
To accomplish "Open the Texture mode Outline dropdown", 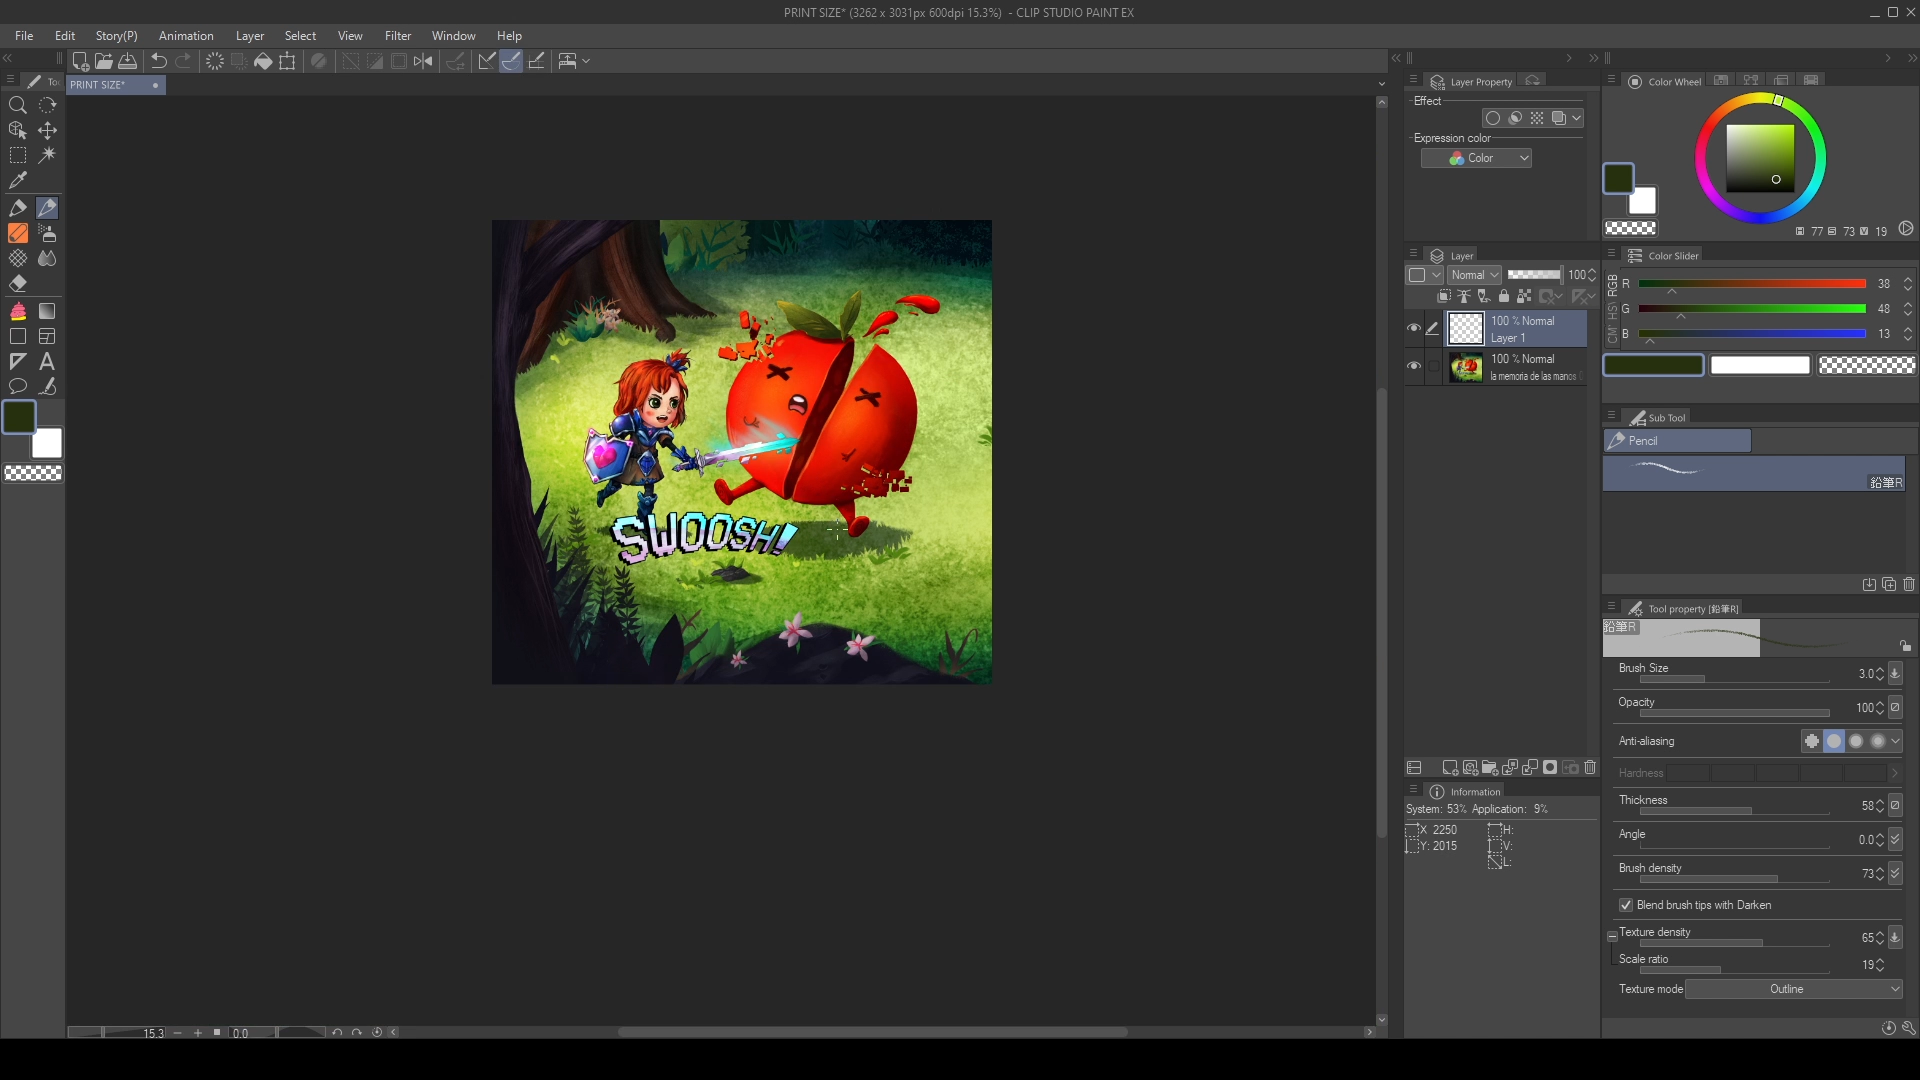I will click(x=1794, y=989).
